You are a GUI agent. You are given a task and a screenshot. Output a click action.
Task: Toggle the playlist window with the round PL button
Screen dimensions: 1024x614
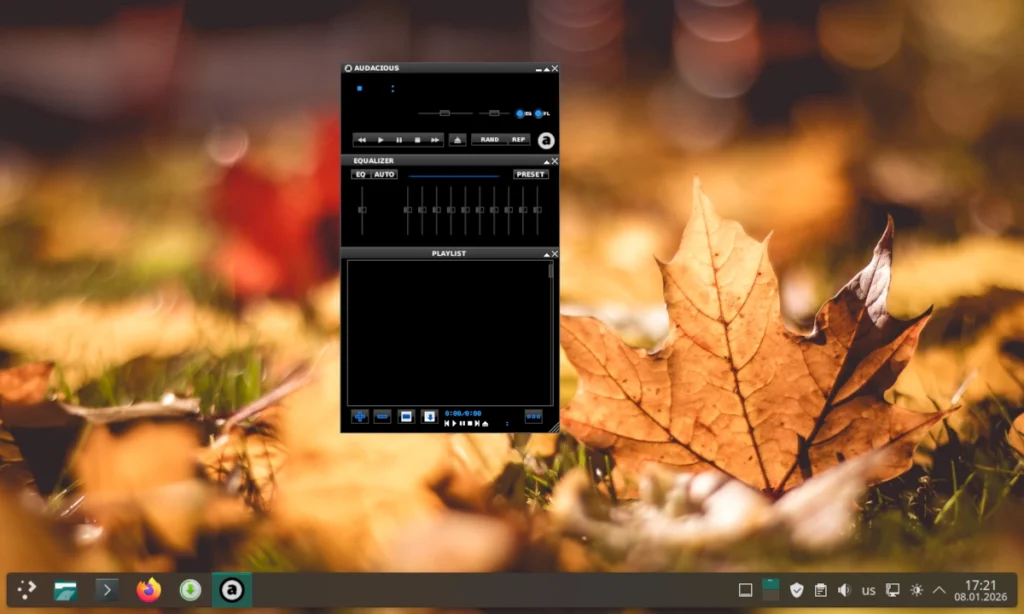539,114
